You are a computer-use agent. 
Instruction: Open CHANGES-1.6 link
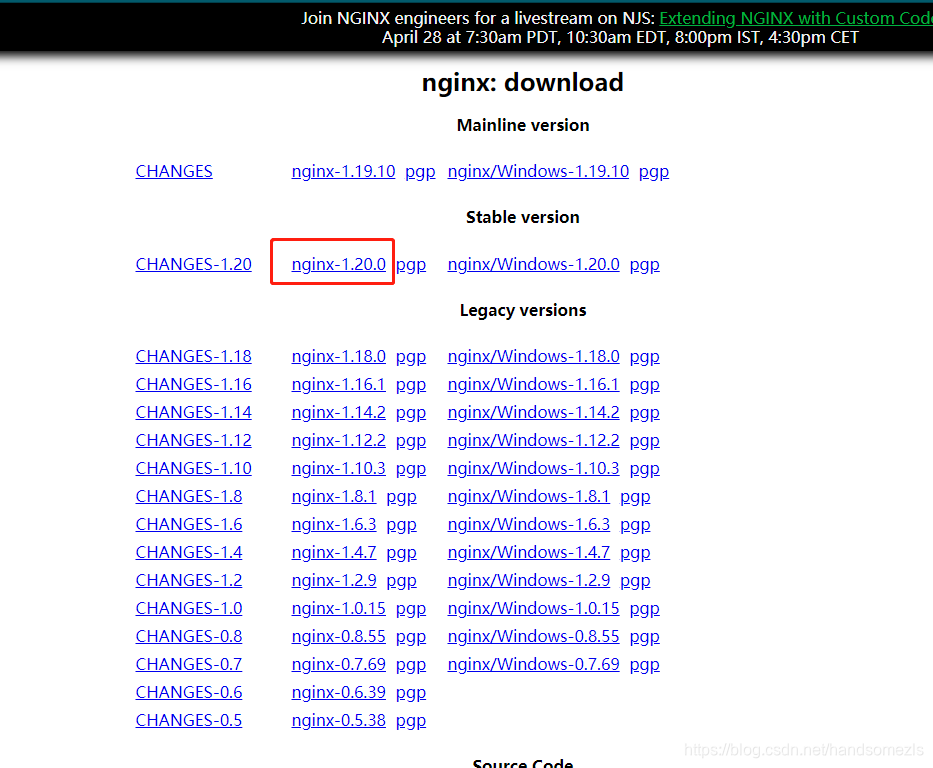pyautogui.click(x=189, y=524)
